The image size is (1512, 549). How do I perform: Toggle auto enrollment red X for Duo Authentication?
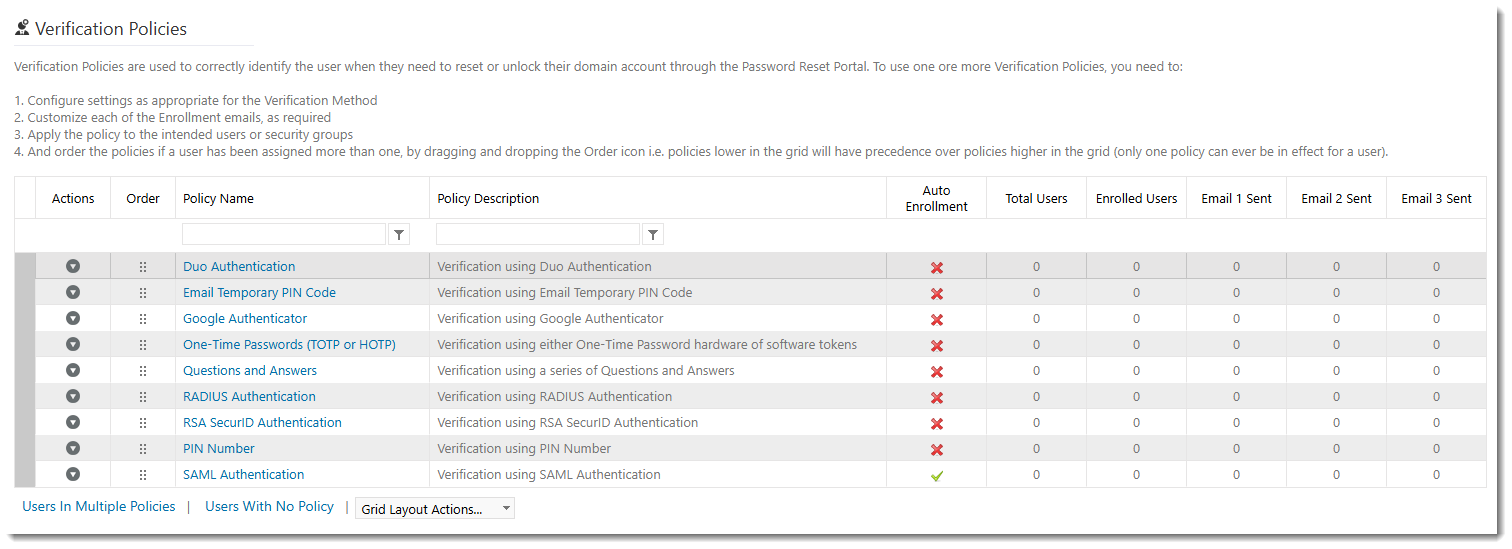click(x=937, y=268)
